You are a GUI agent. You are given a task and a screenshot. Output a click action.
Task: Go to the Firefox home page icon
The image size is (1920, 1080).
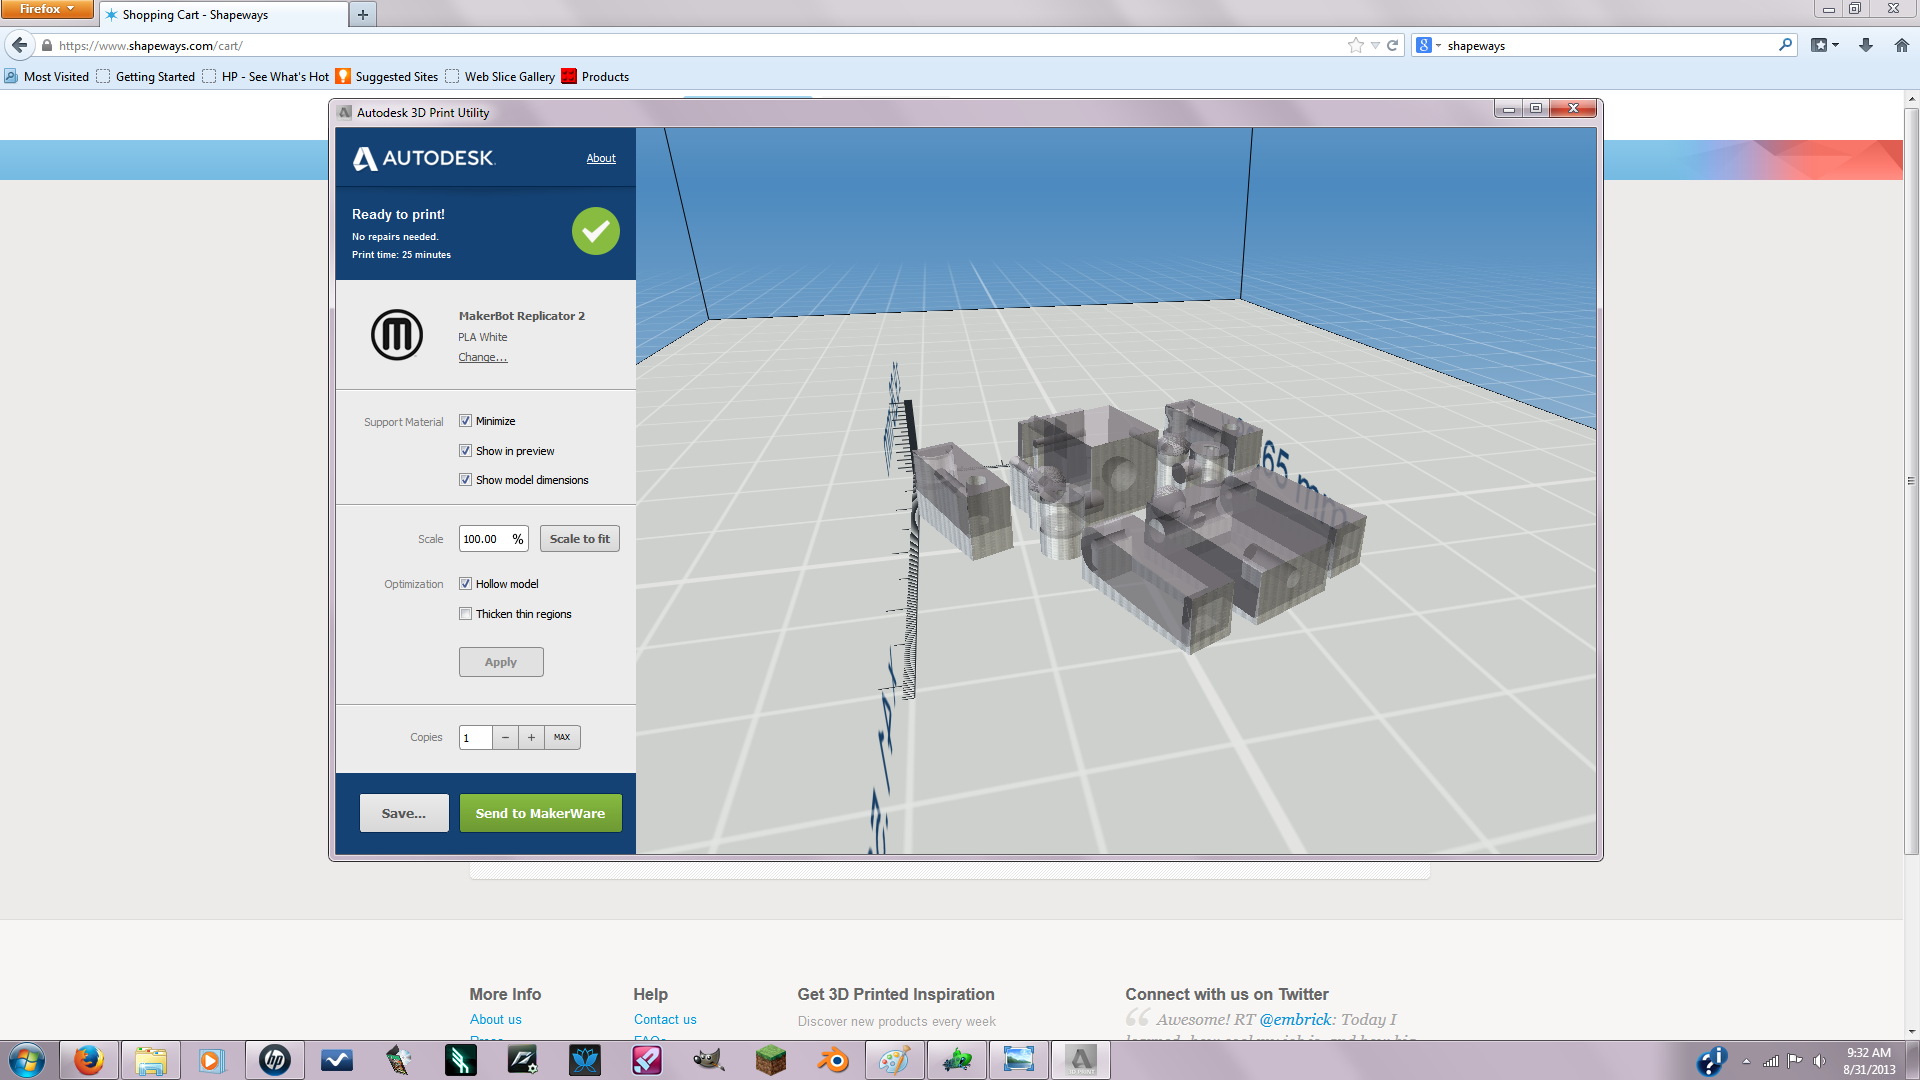(x=1901, y=45)
